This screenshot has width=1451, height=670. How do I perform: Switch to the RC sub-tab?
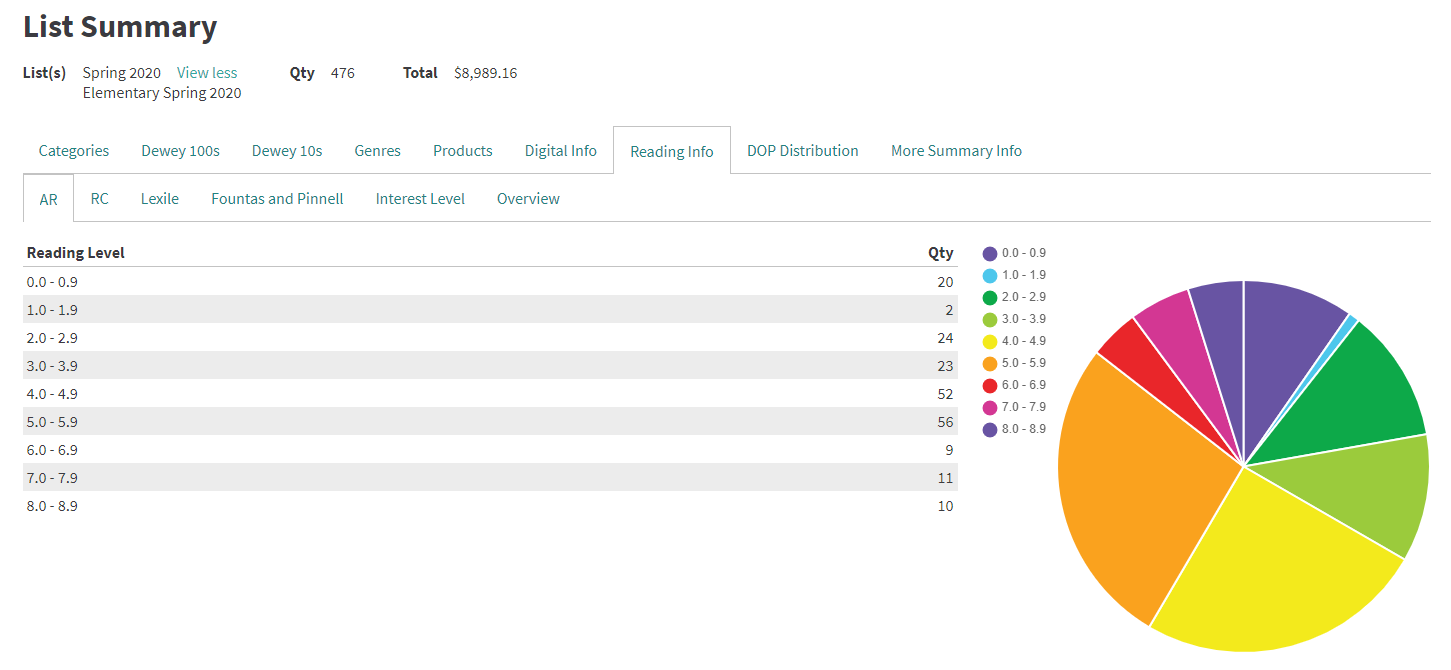(99, 198)
